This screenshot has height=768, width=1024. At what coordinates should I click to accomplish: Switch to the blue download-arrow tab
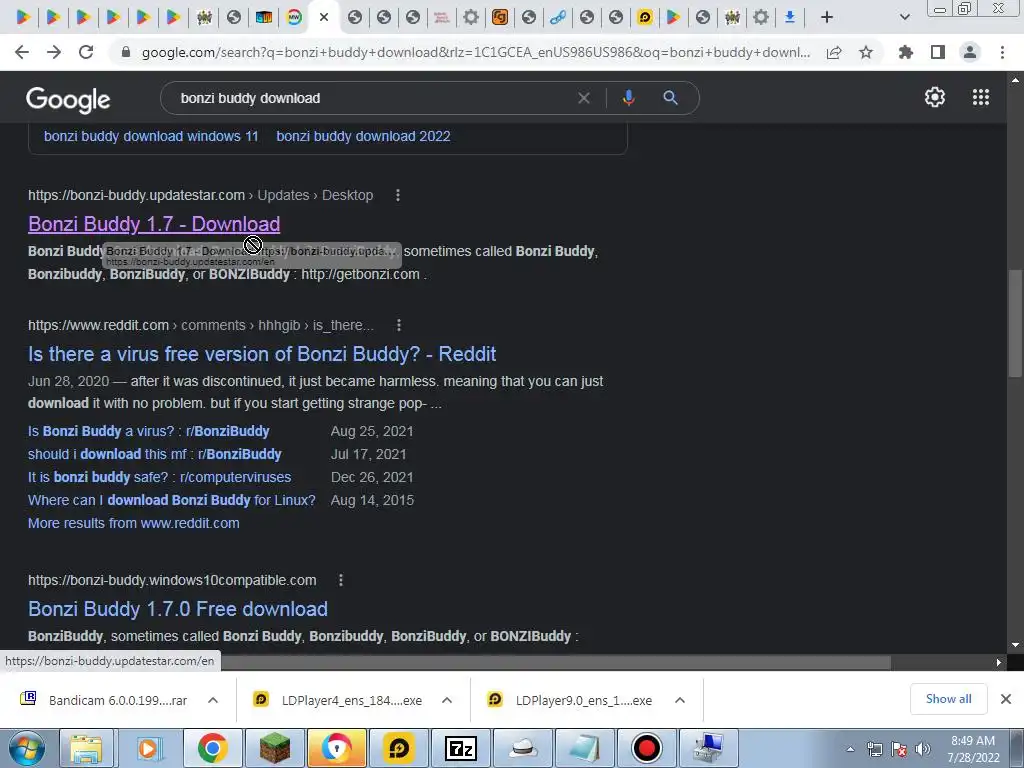click(790, 17)
